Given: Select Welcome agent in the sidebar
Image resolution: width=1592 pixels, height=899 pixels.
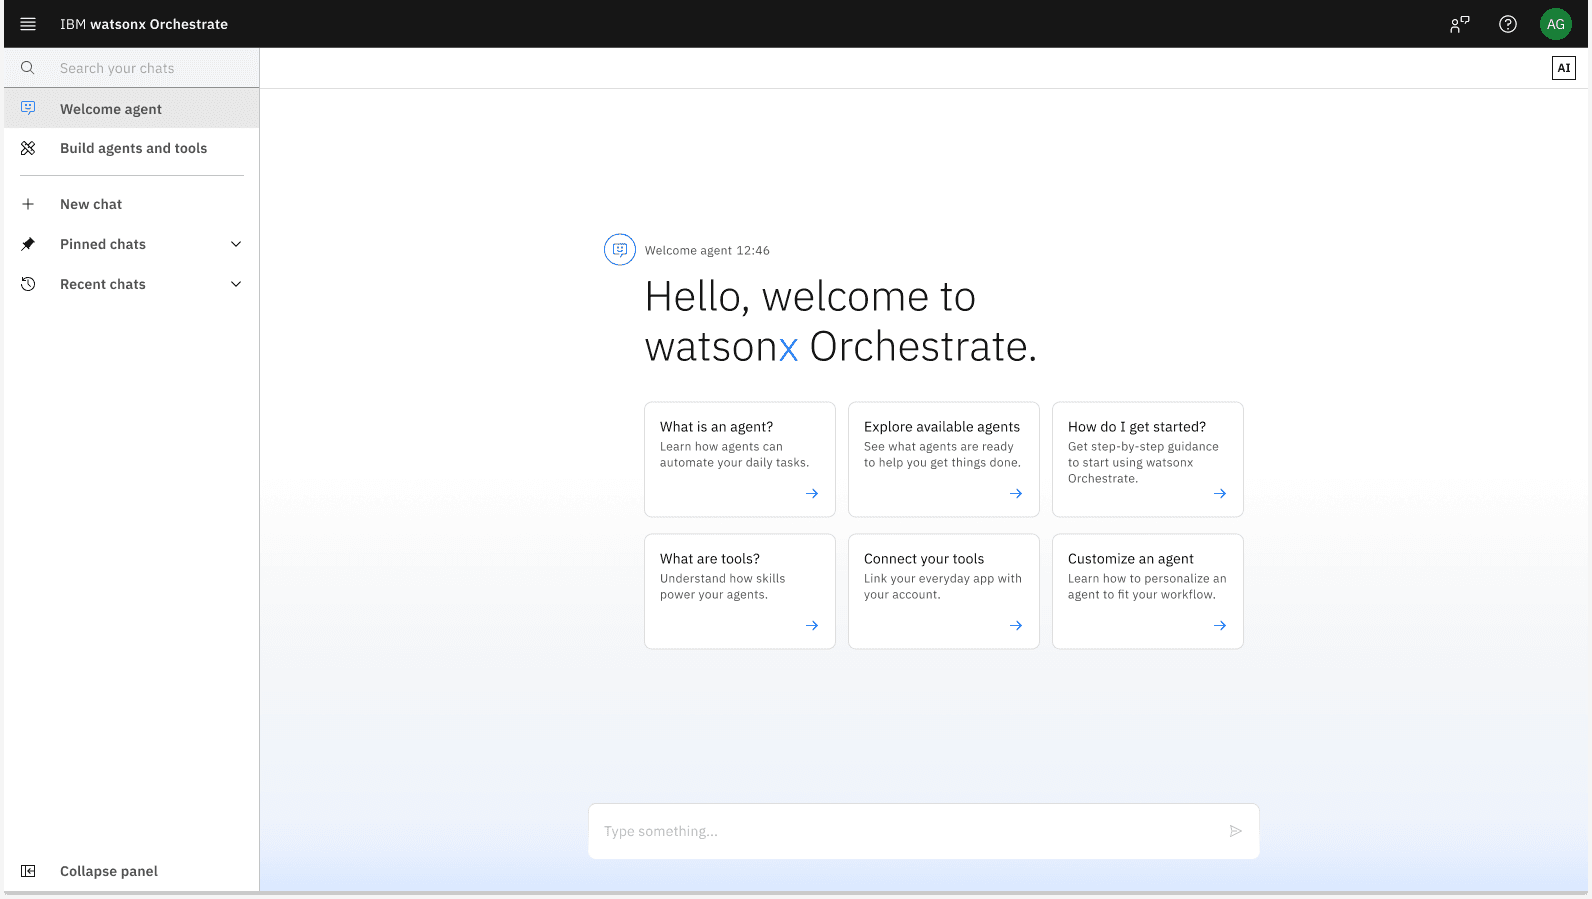Looking at the screenshot, I should [132, 108].
